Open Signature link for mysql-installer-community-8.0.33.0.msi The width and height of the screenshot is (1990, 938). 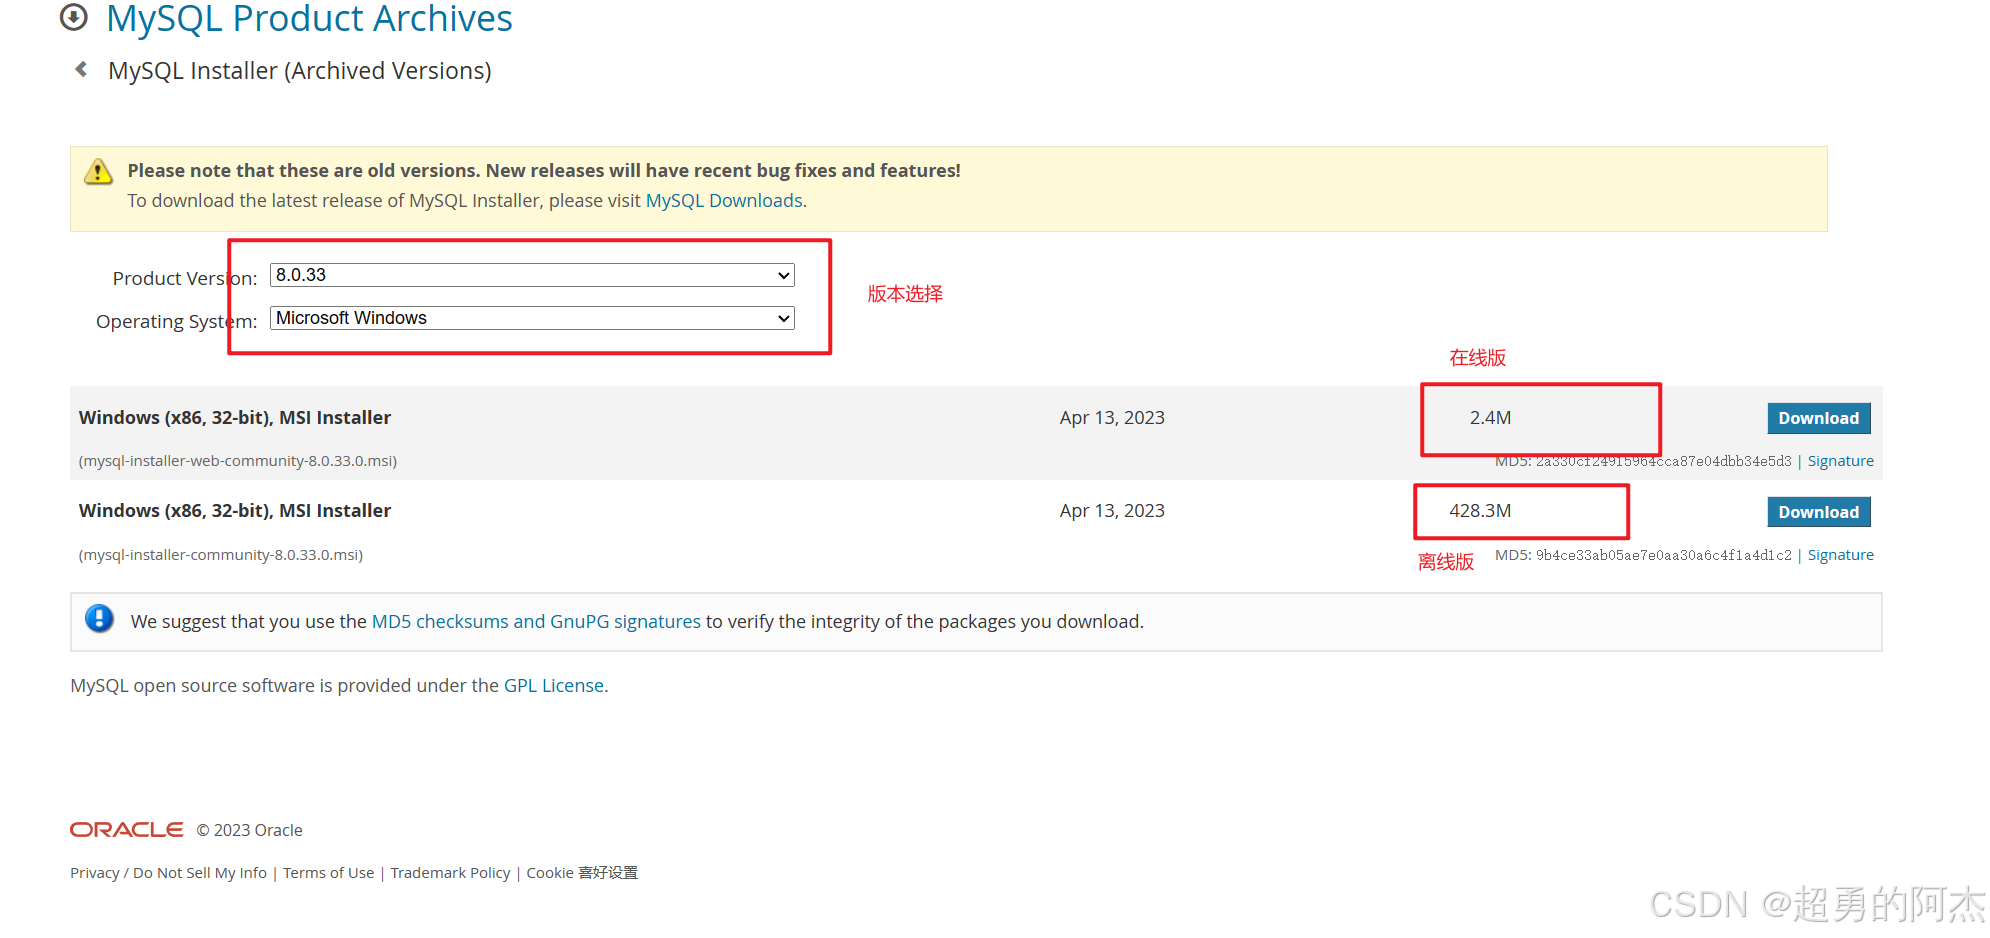1840,555
